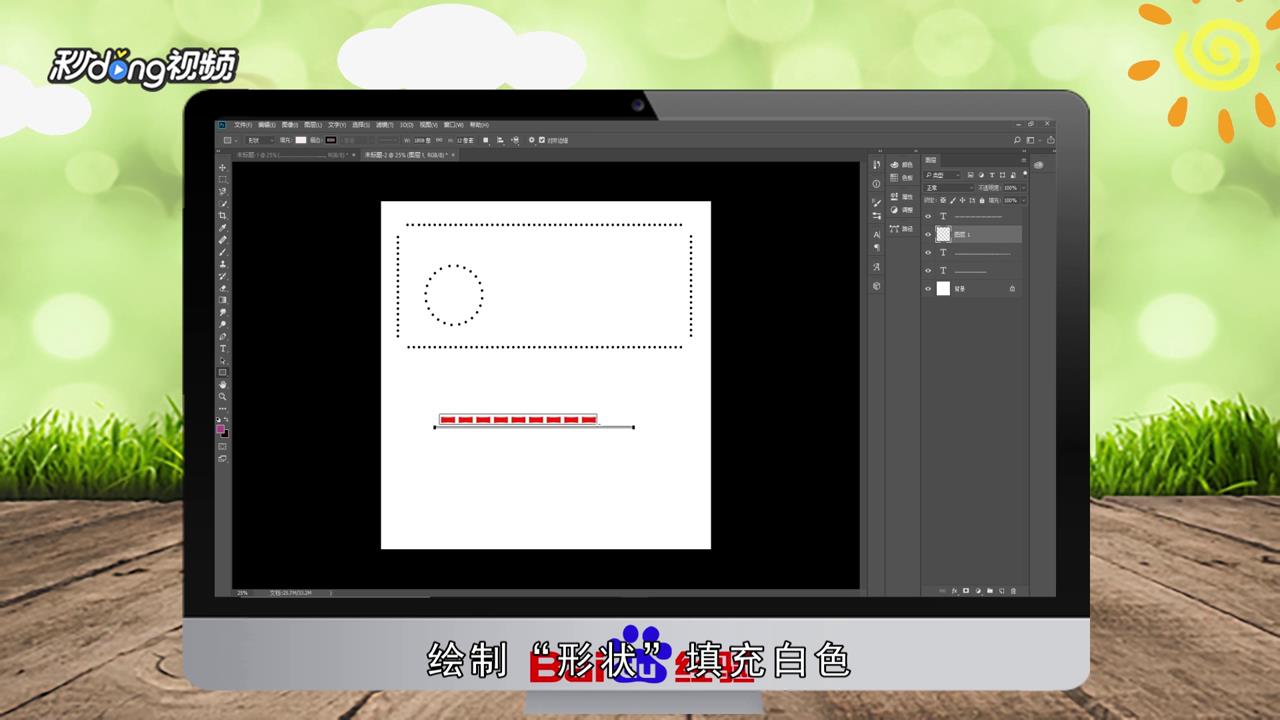Image resolution: width=1280 pixels, height=720 pixels.
Task: Select the Crop tool
Action: [221, 213]
